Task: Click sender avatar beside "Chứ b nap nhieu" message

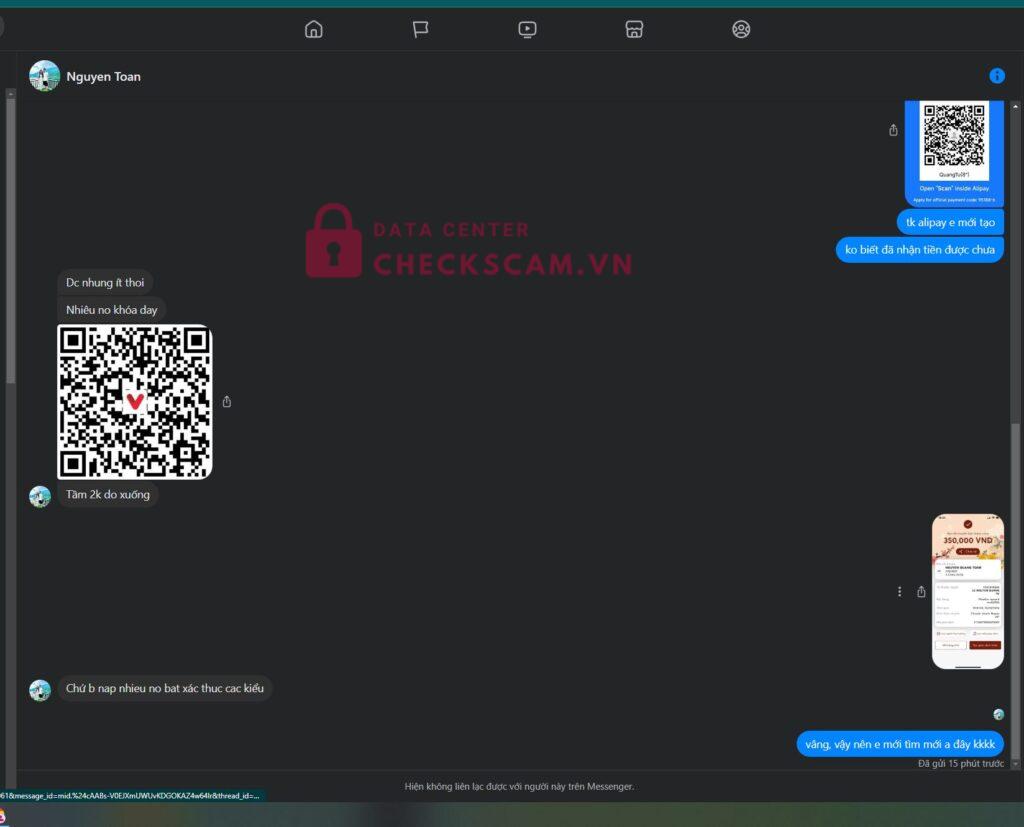Action: coord(40,690)
